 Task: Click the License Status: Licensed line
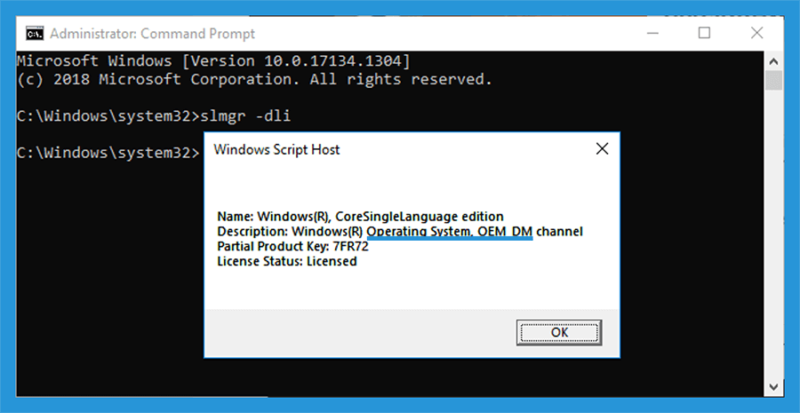[287, 262]
